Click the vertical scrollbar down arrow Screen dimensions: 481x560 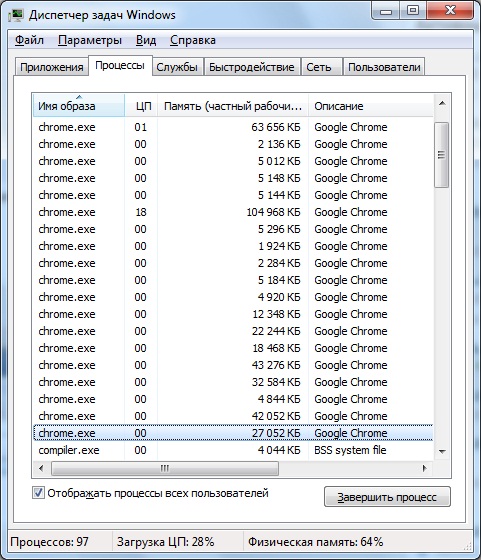coord(442,451)
